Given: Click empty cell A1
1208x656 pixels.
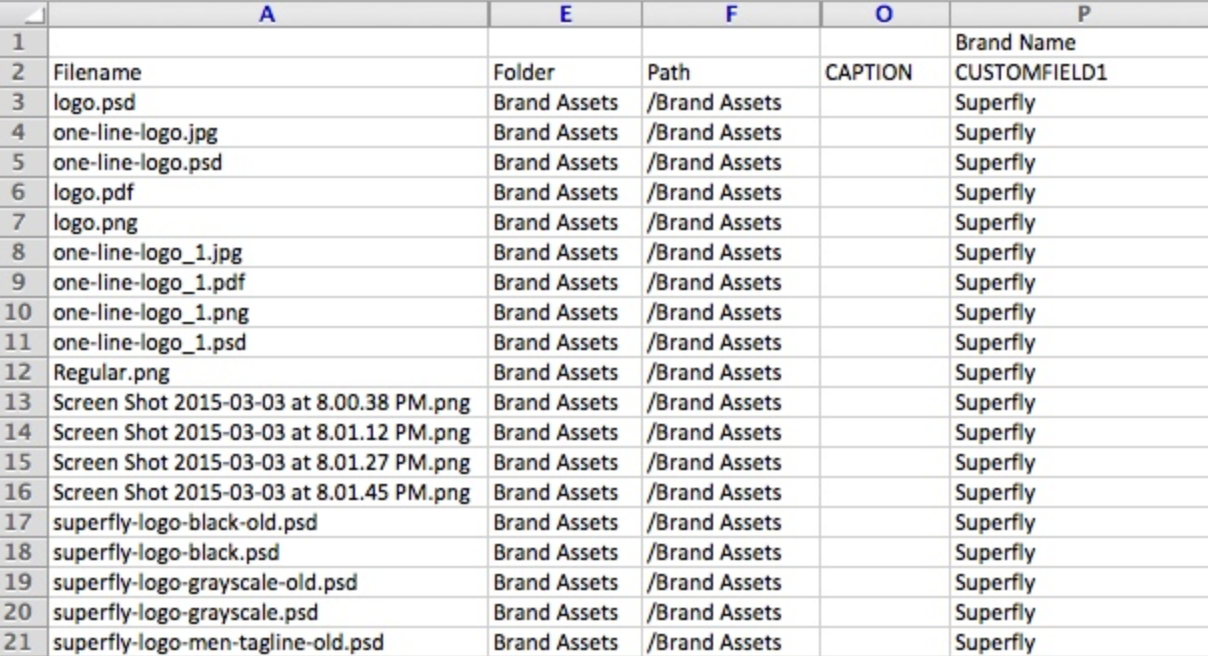Looking at the screenshot, I should pos(268,42).
